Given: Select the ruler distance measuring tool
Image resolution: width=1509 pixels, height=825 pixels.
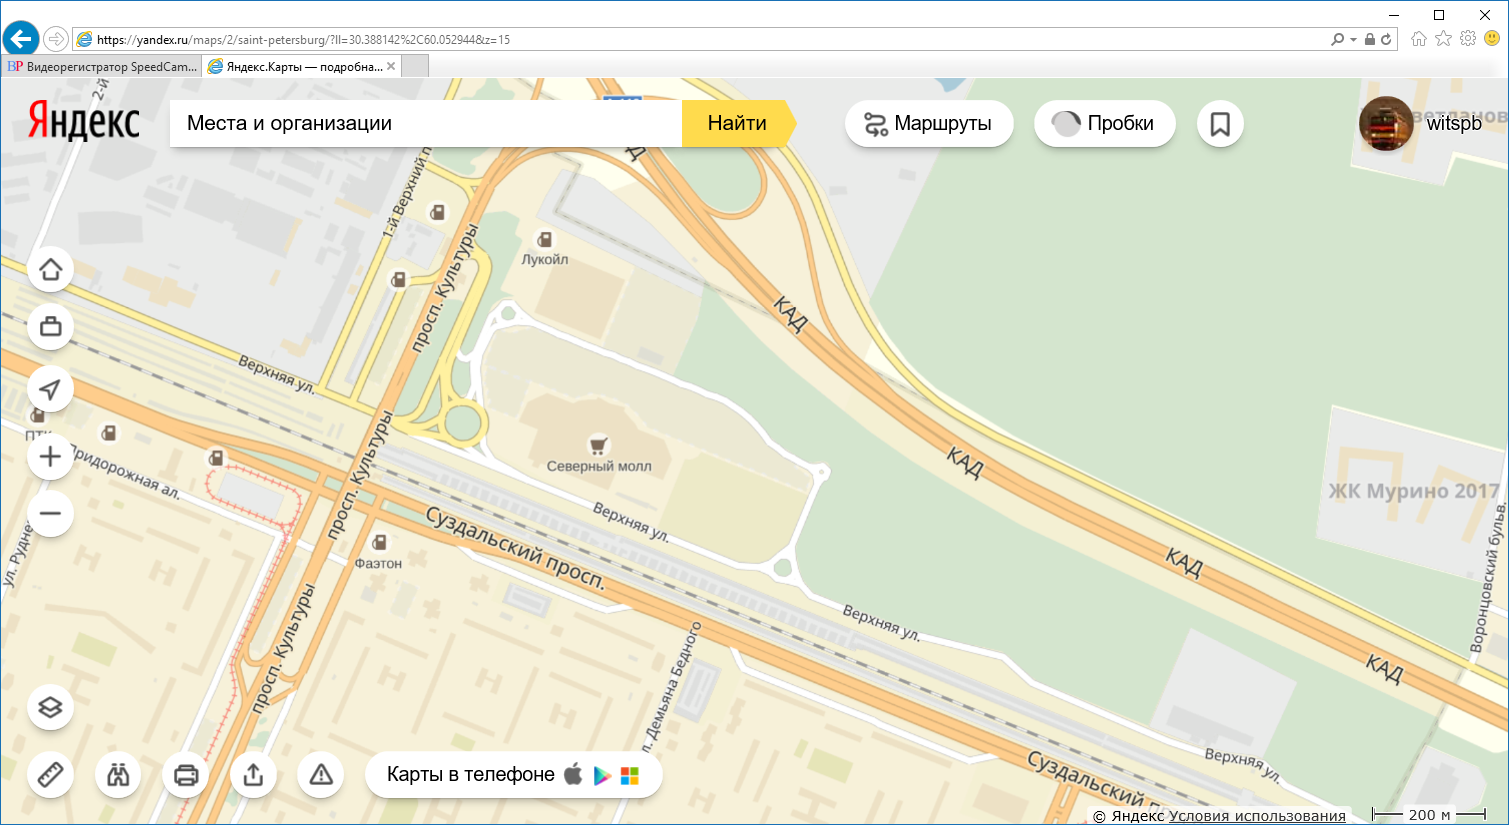Looking at the screenshot, I should coord(50,775).
